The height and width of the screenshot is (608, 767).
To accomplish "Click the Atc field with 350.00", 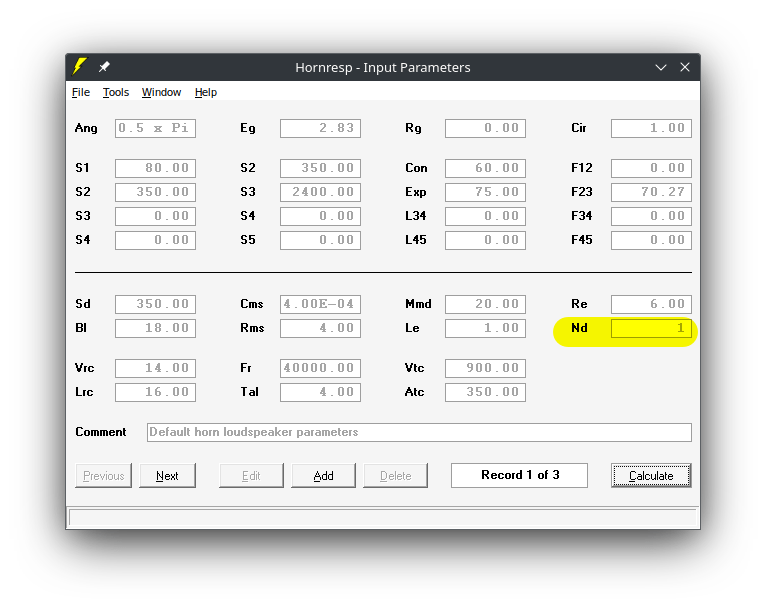I will click(x=485, y=392).
